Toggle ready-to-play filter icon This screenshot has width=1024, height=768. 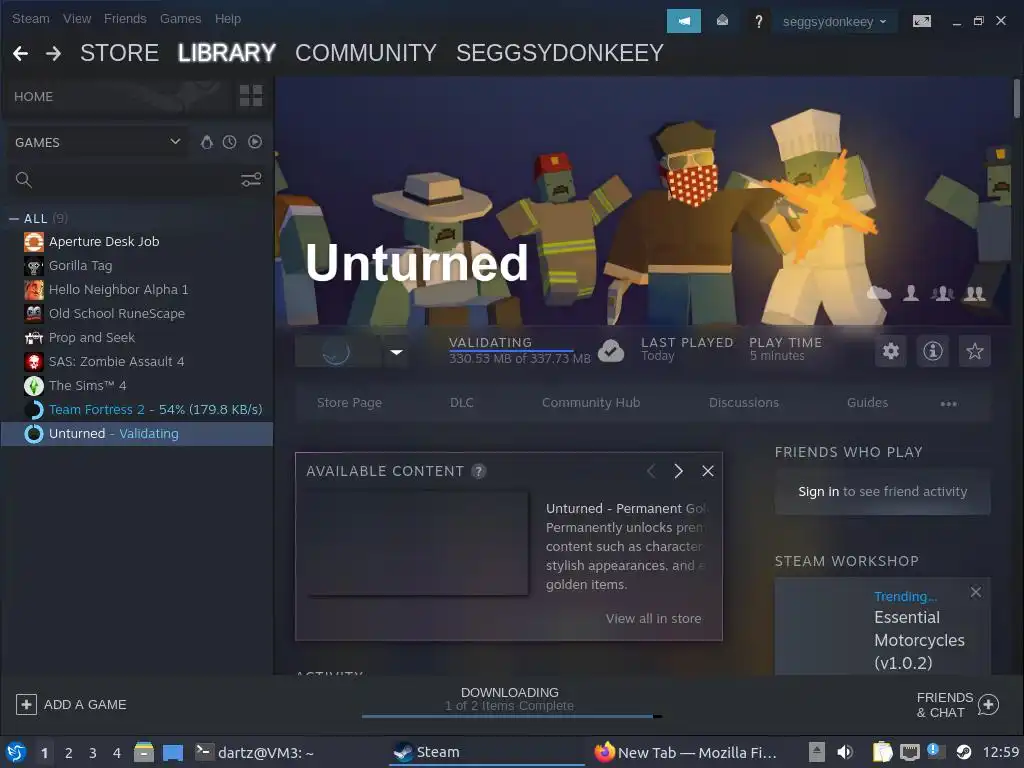(x=255, y=142)
